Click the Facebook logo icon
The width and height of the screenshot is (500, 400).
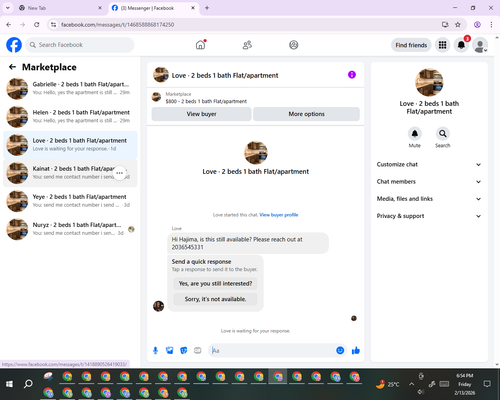[x=14, y=45]
